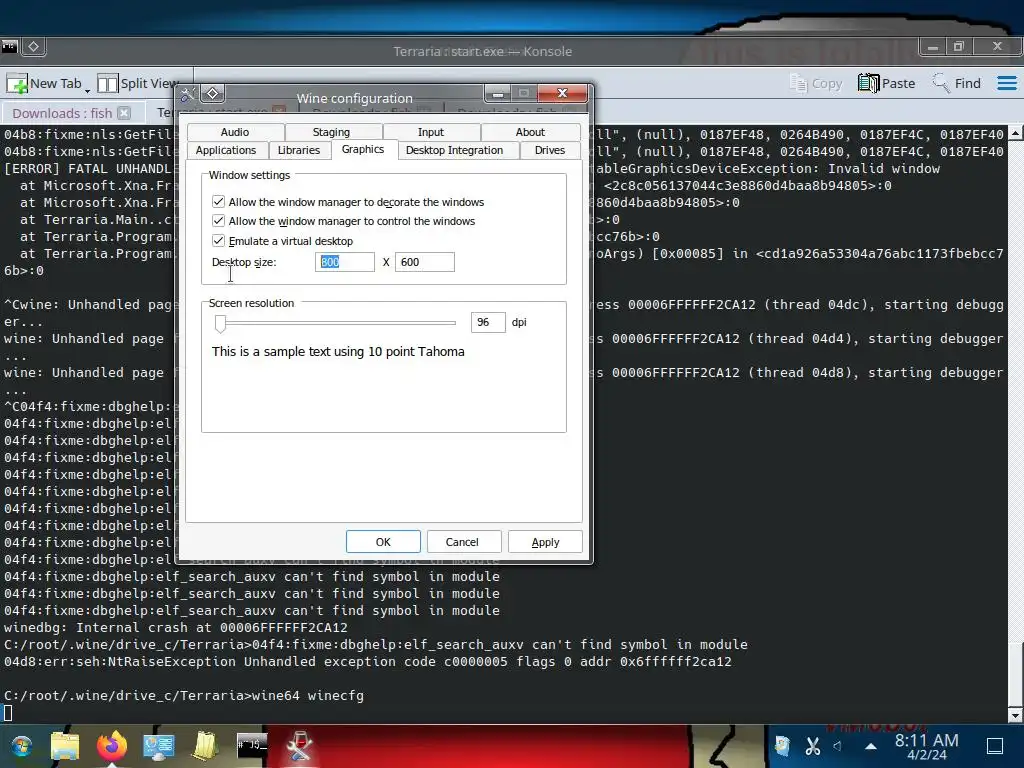Open a New Tab in Konsole
Viewport: 1024px width, 768px height.
click(44, 84)
